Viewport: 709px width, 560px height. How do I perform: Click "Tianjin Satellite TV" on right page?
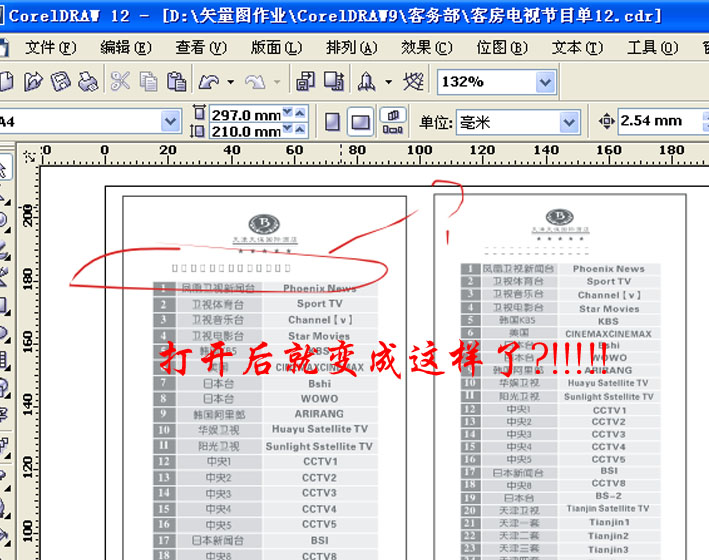point(608,509)
